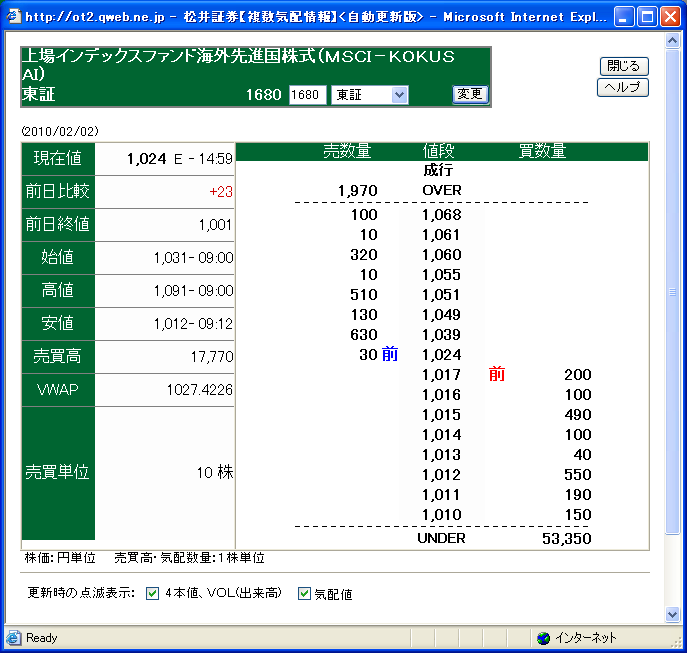
Task: Select the 1,024 price row in the order book
Action: [x=441, y=354]
